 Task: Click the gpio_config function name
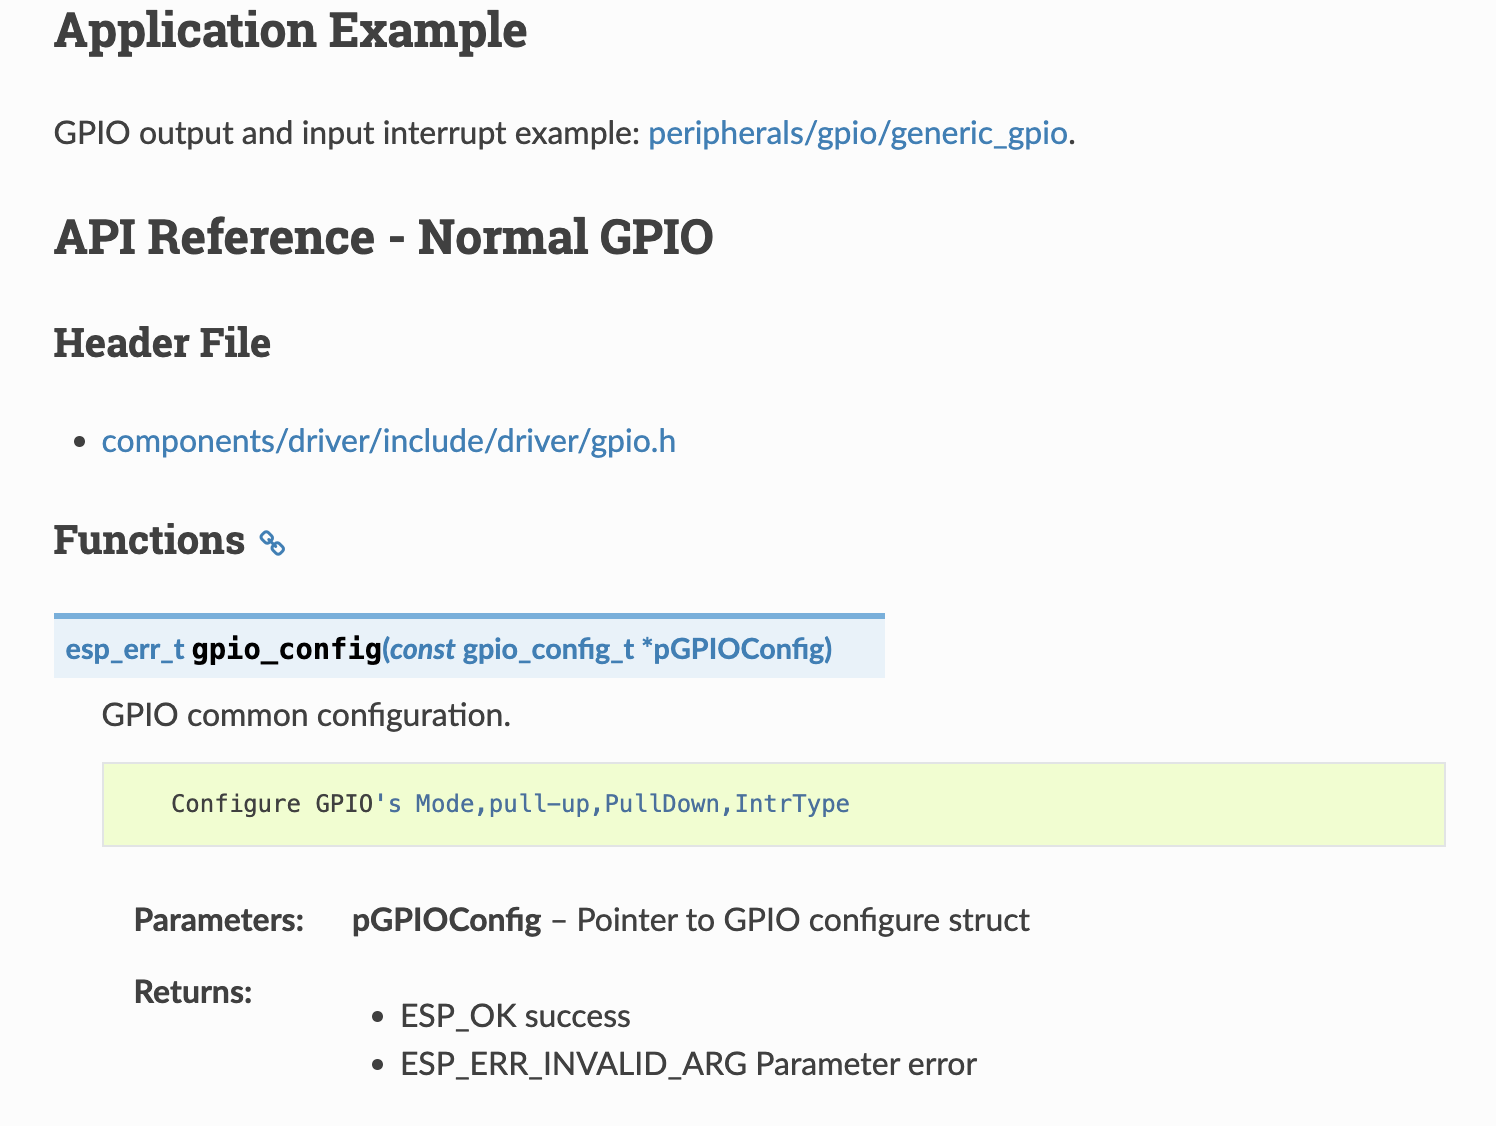286,650
